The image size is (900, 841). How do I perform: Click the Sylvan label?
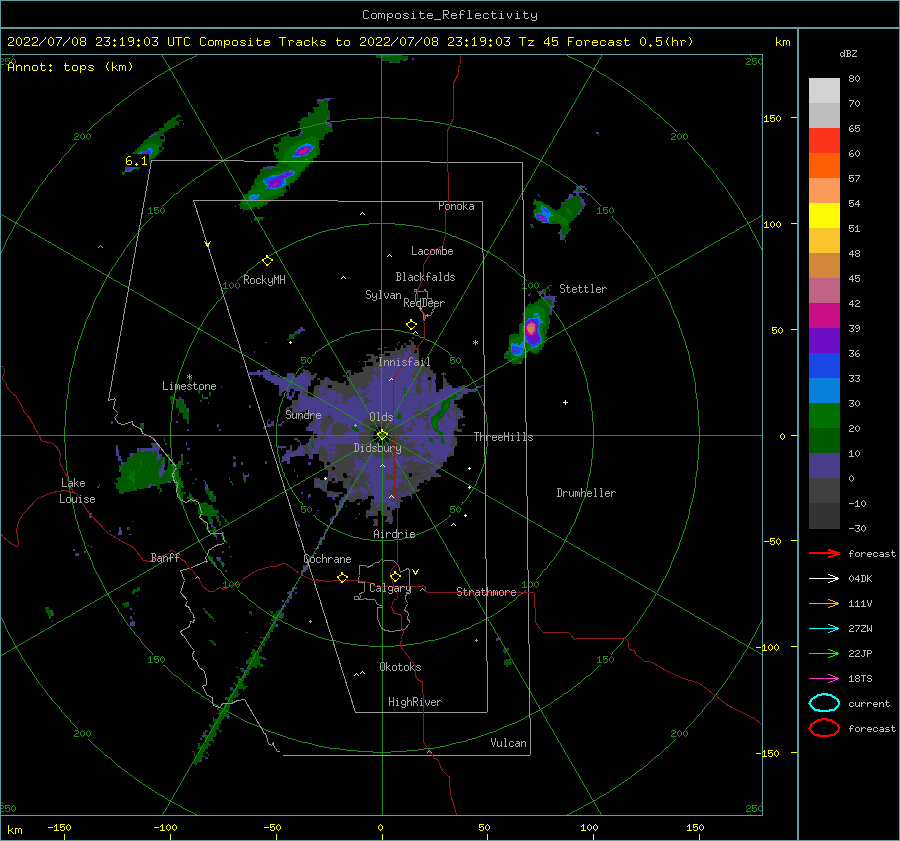[x=383, y=295]
